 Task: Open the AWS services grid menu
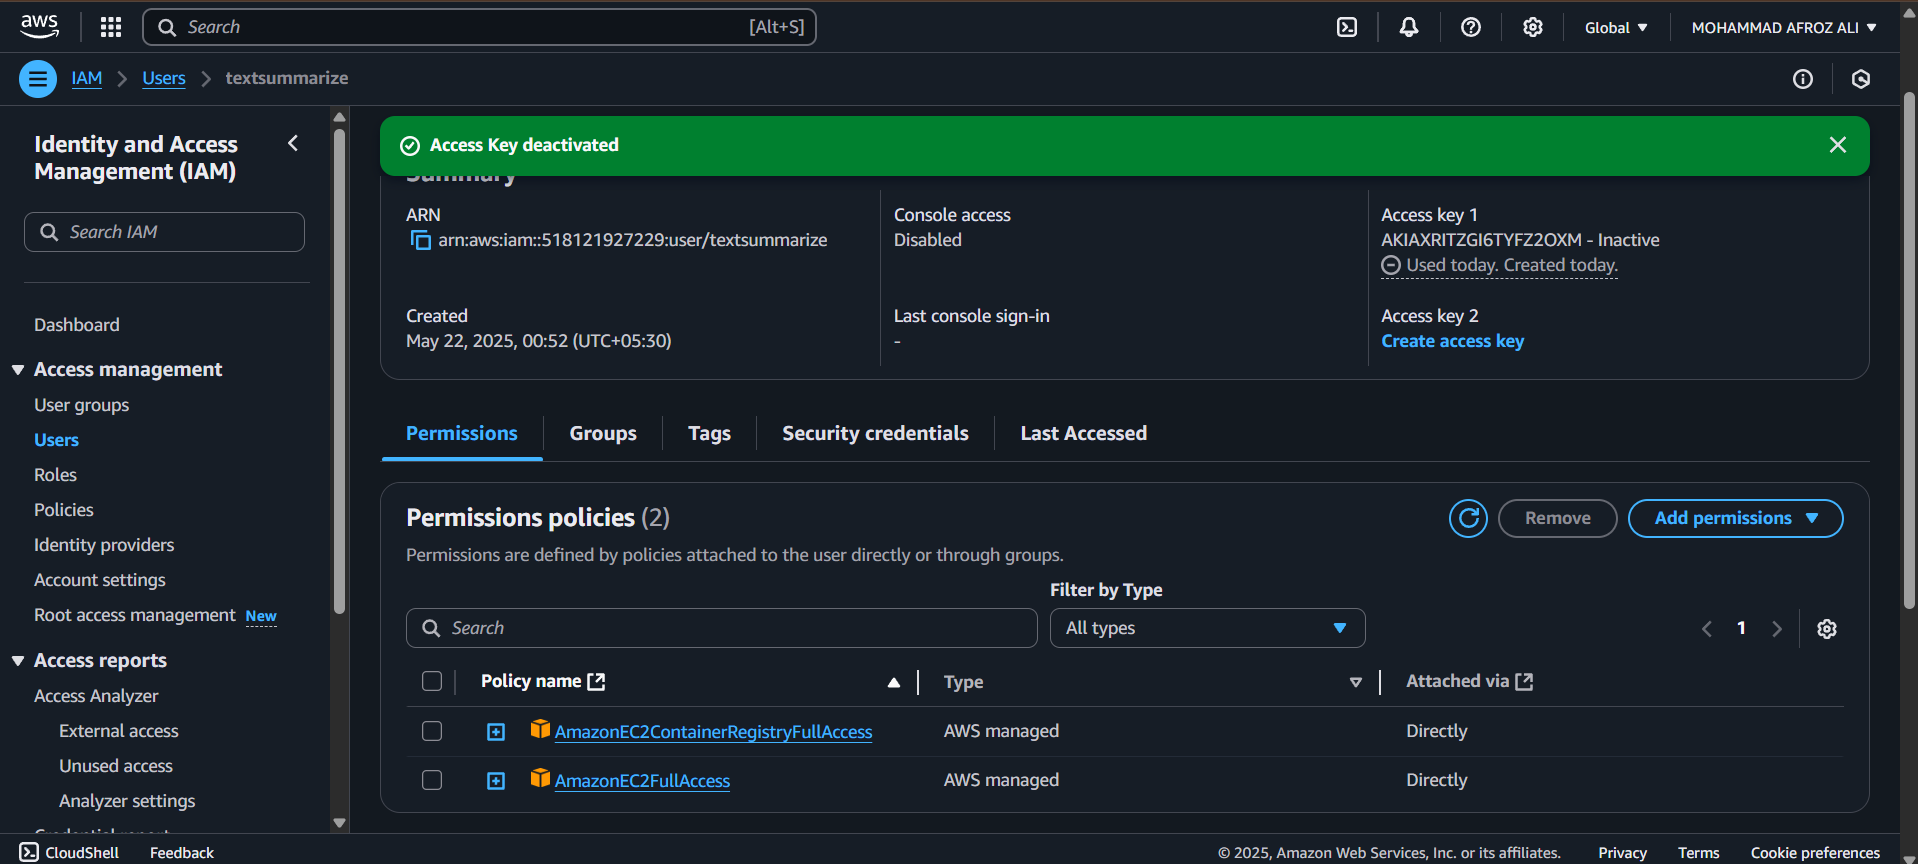click(x=111, y=27)
